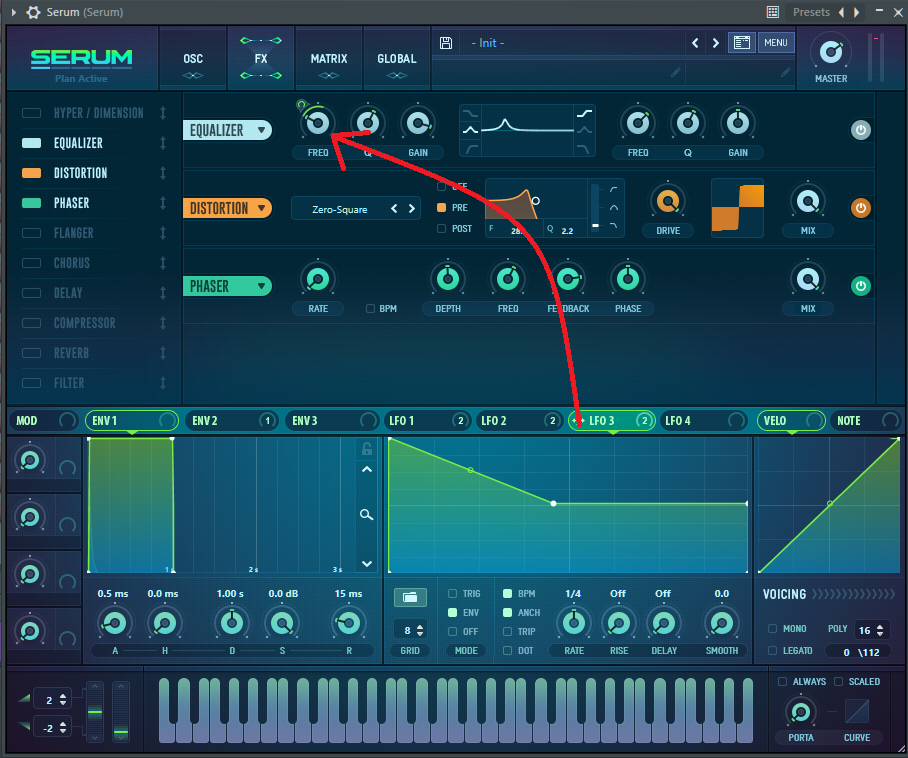Viewport: 908px width, 758px height.
Task: Power off the Distortion module
Action: tap(861, 208)
